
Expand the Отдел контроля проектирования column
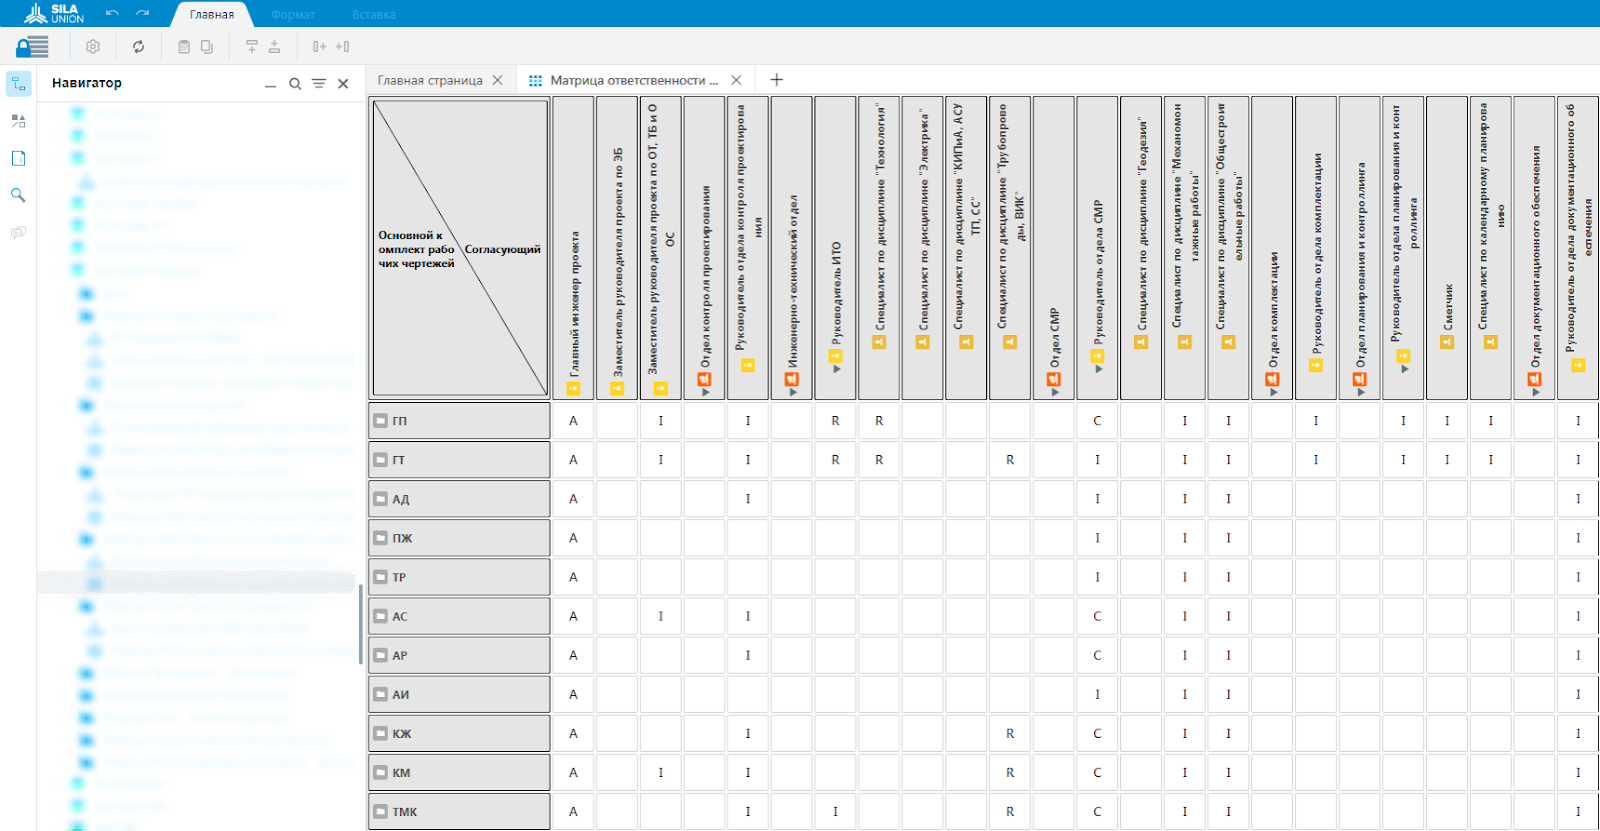tap(705, 391)
